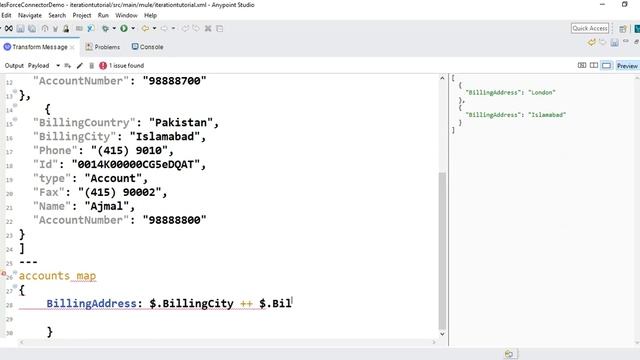The width and height of the screenshot is (640, 360).
Task: Click the green Run button icon
Action: 124,29
